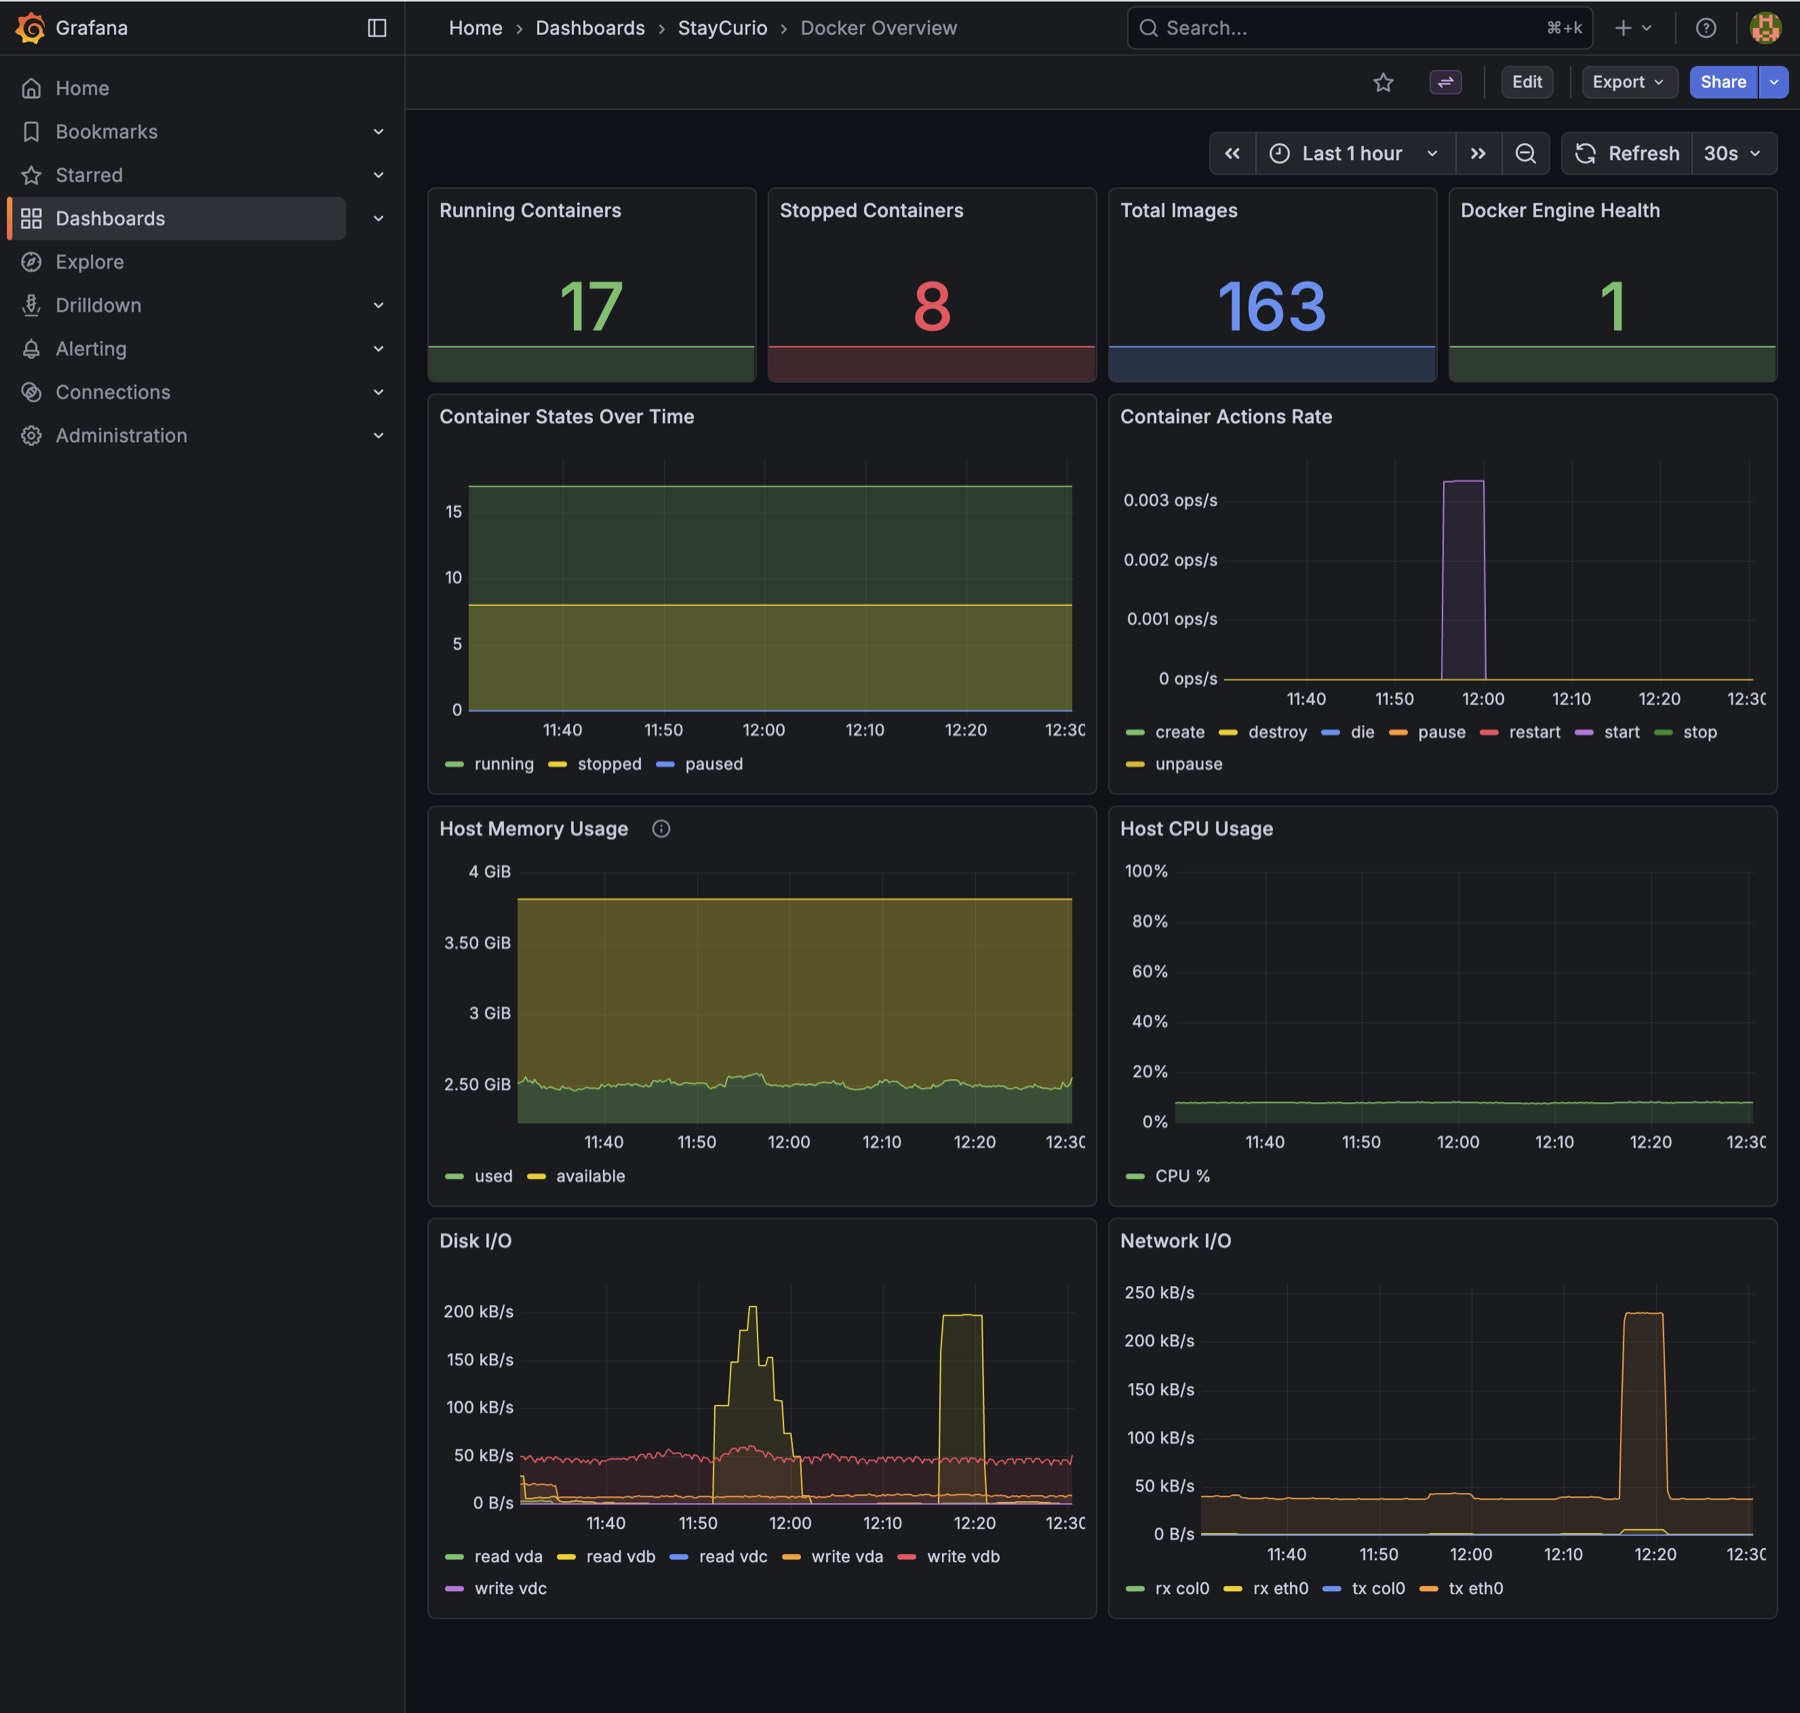Open the user profile avatar
Viewport: 1800px width, 1713px height.
1765,28
